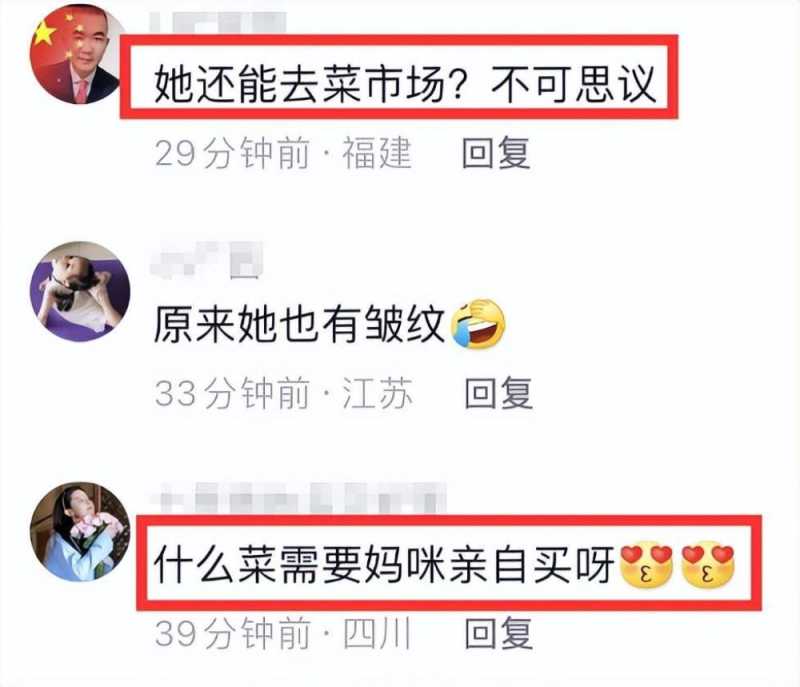Open the avatar of the woman holding flowers
Image resolution: width=800 pixels, height=687 pixels.
point(80,531)
